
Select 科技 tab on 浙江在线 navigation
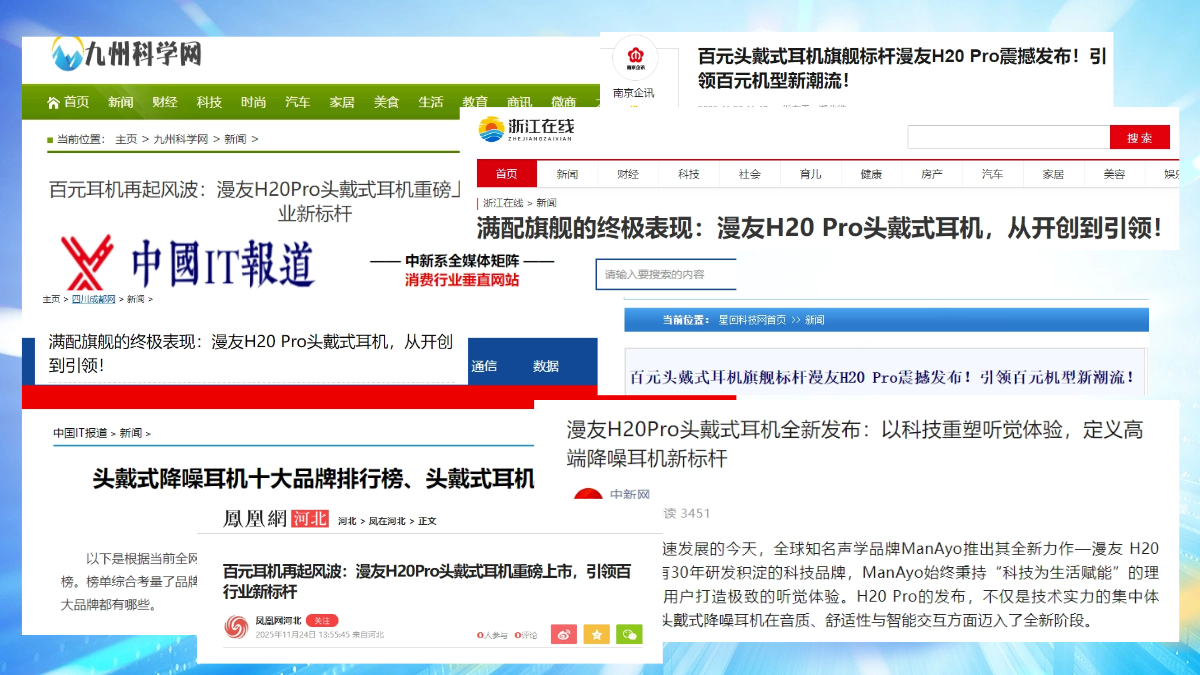[x=689, y=174]
